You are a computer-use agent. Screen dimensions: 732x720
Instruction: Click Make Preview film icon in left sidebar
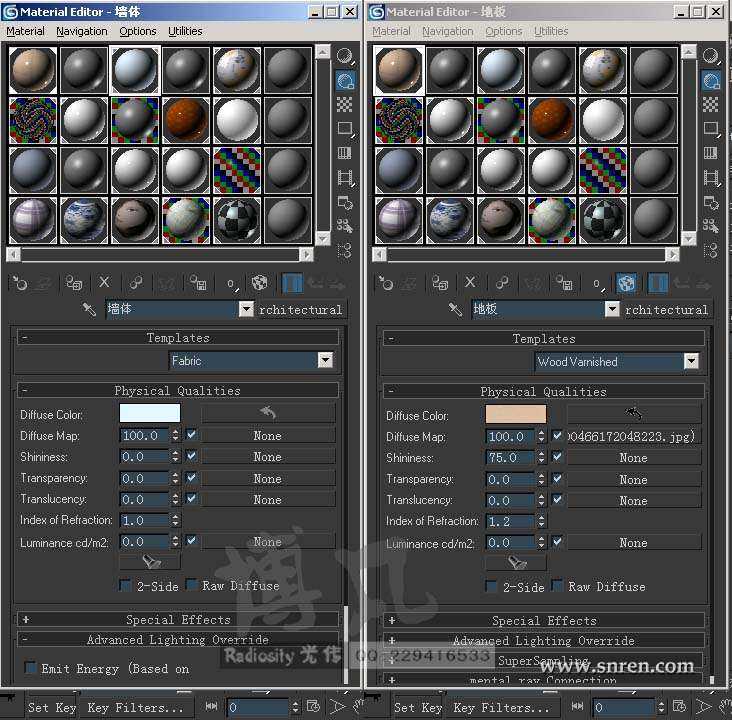pos(345,178)
